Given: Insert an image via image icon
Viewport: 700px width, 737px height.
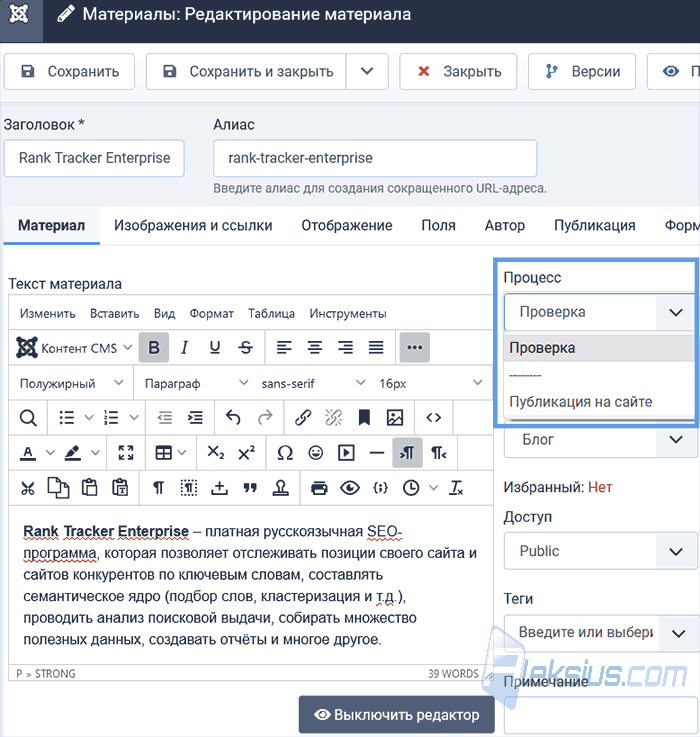Looking at the screenshot, I should 394,417.
